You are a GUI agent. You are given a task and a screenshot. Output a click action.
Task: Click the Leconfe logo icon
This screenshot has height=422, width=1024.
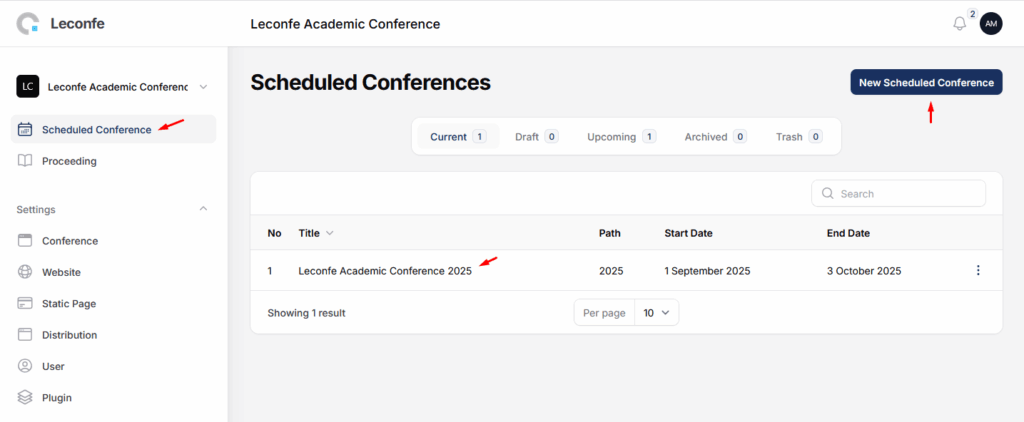click(29, 23)
